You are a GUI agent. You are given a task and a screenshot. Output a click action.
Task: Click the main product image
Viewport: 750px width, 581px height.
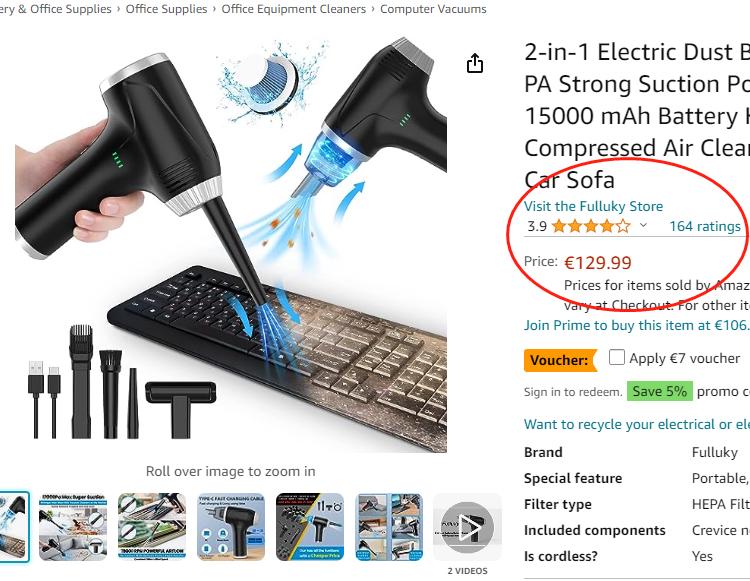coord(231,244)
